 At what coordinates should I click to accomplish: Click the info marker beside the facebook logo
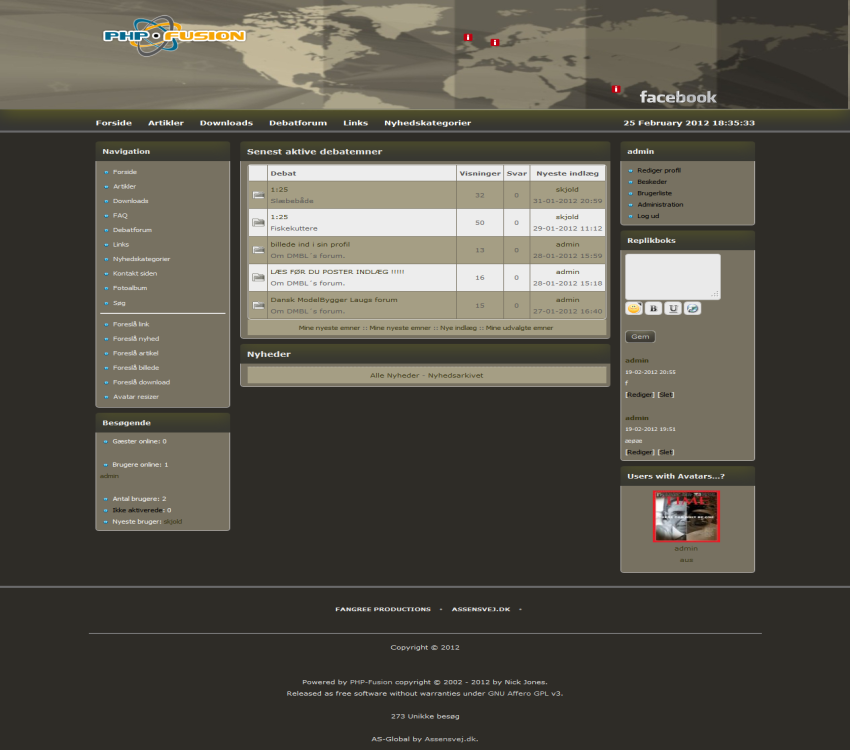616,89
